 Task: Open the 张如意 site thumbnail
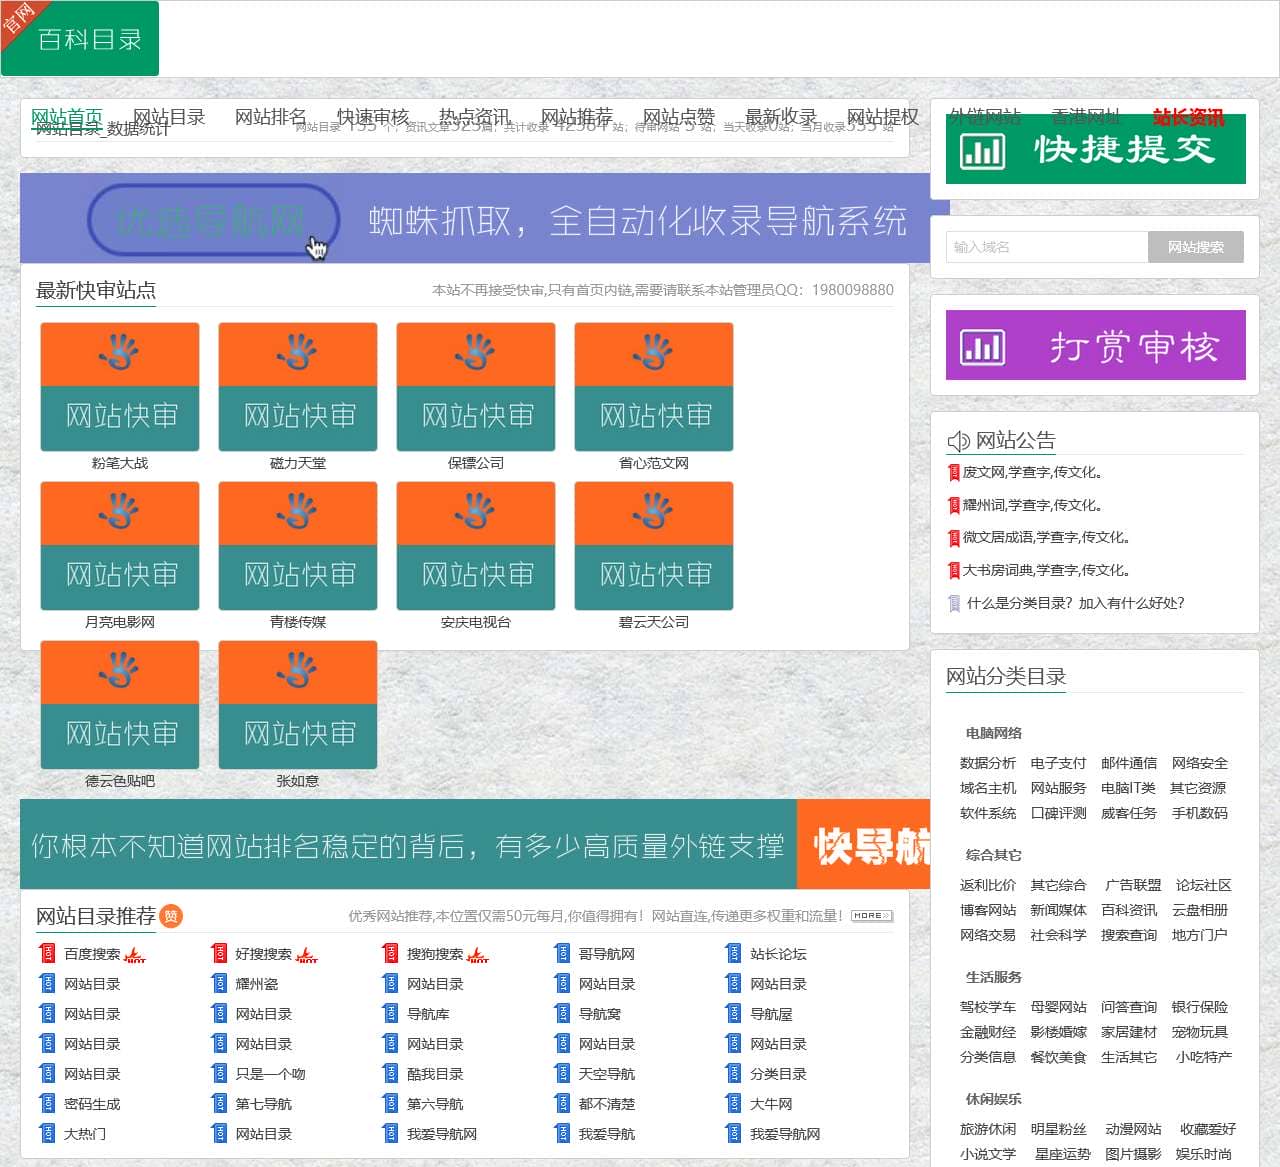click(x=298, y=705)
